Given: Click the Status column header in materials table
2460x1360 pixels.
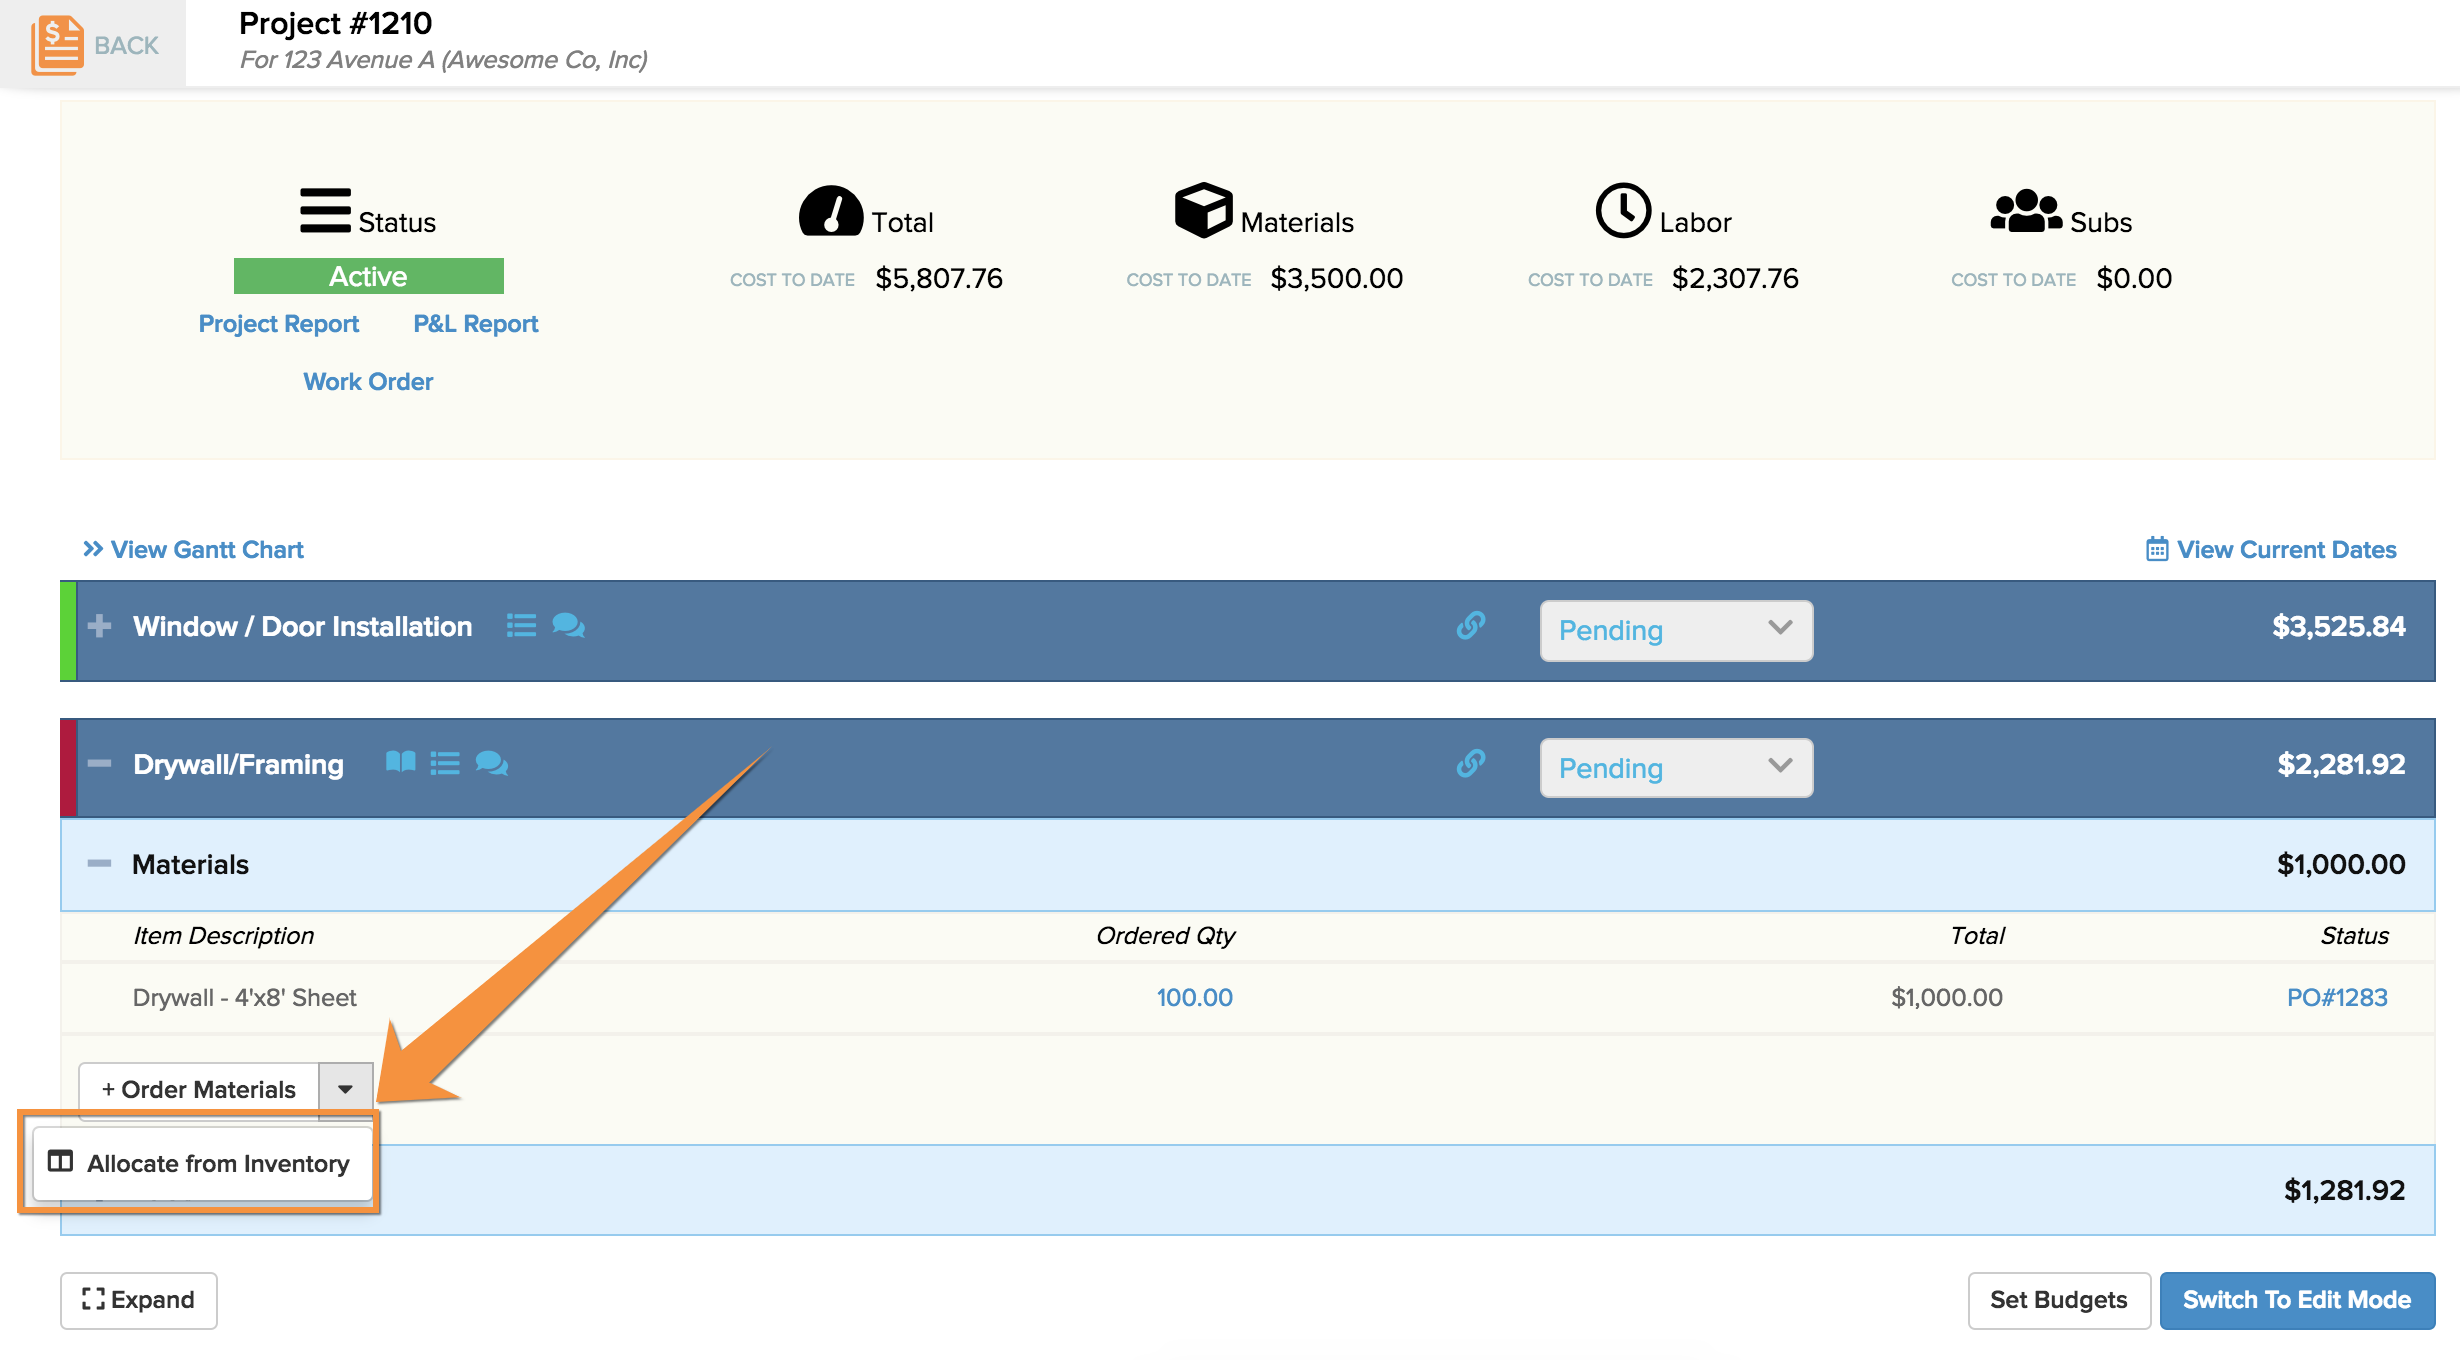Looking at the screenshot, I should [x=2354, y=935].
